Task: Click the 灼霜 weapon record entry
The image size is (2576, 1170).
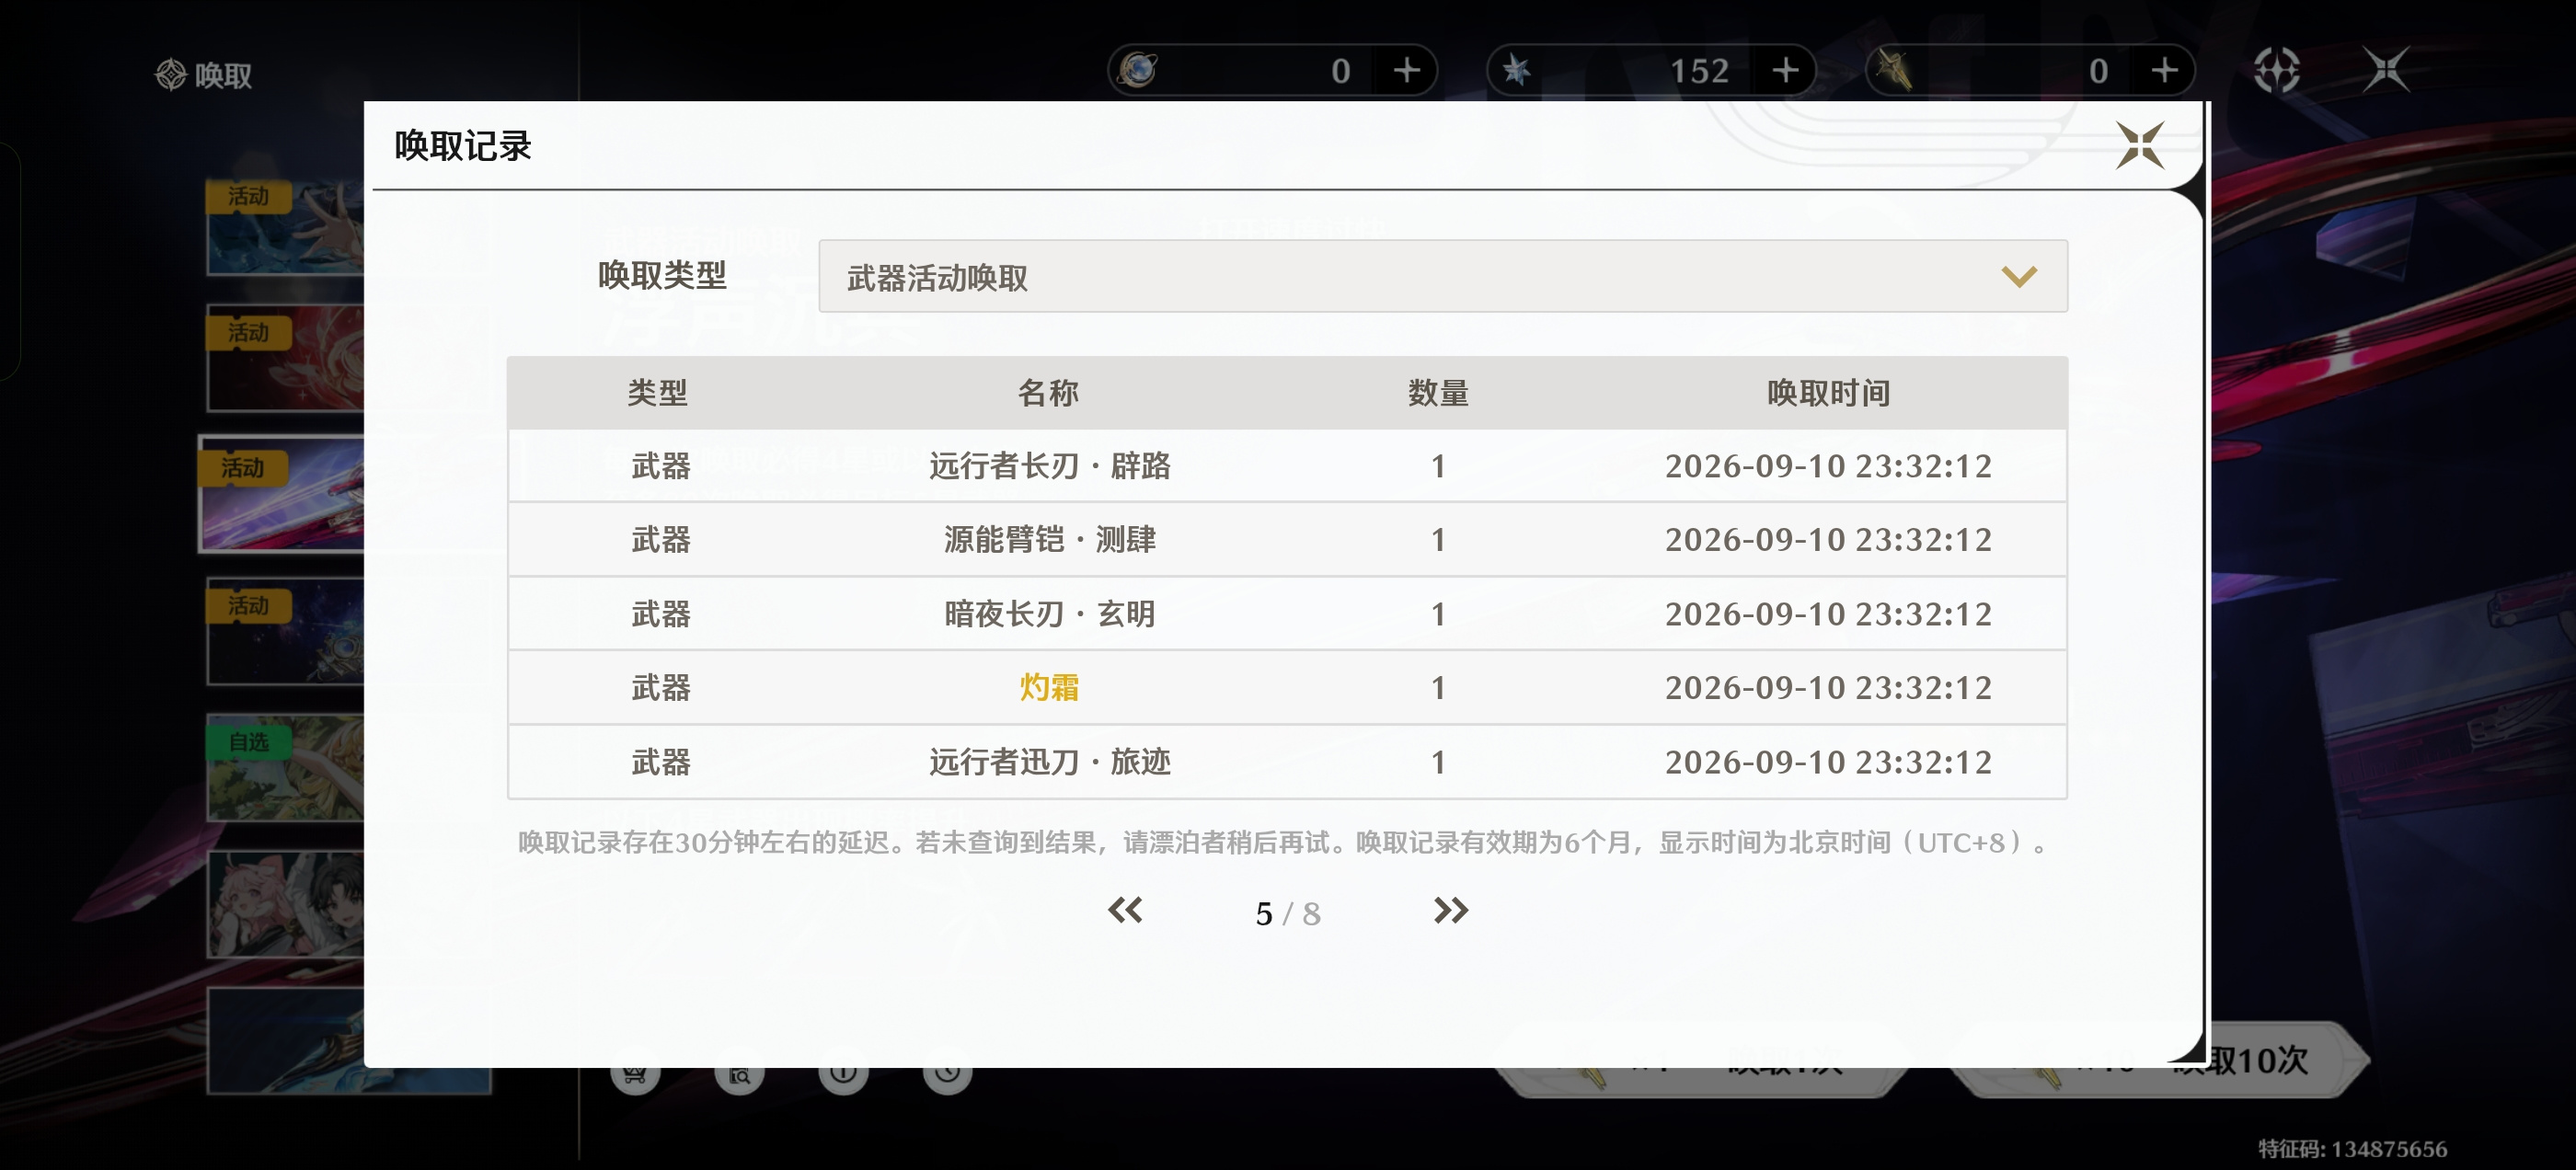Action: pyautogui.click(x=1048, y=688)
